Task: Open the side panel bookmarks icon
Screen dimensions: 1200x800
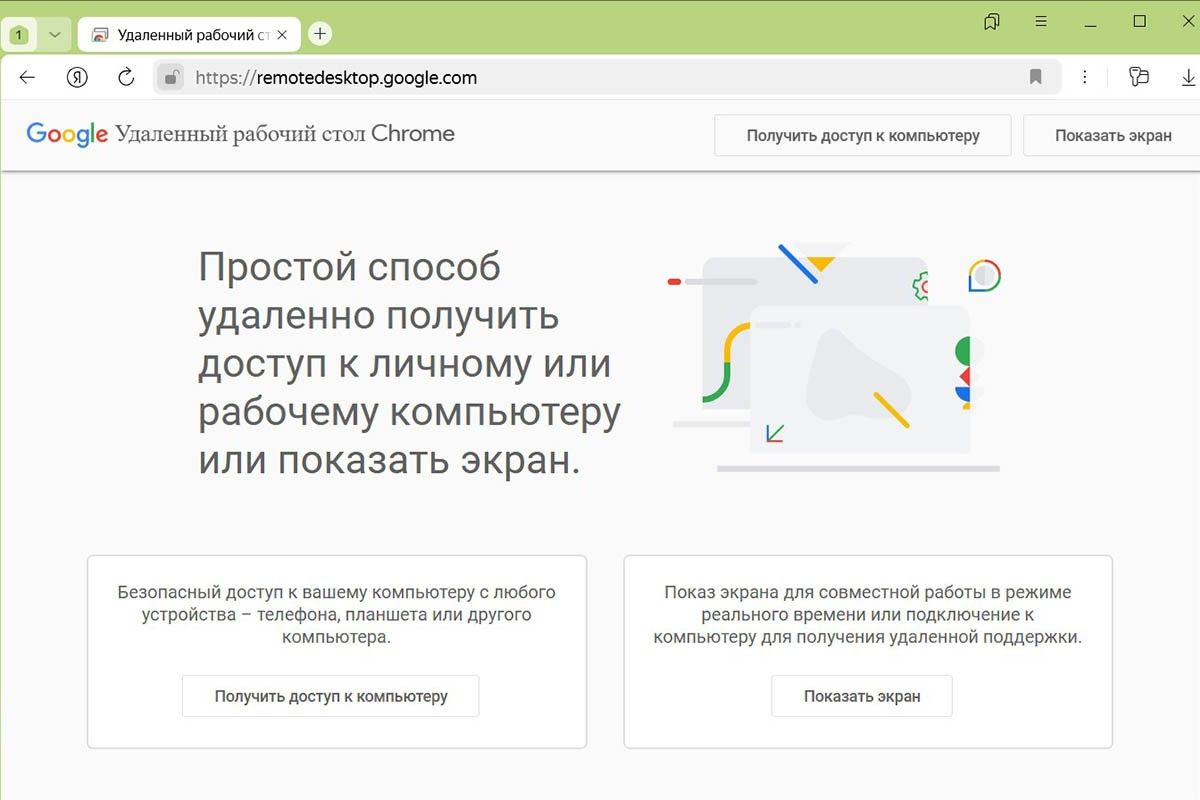Action: coord(991,20)
